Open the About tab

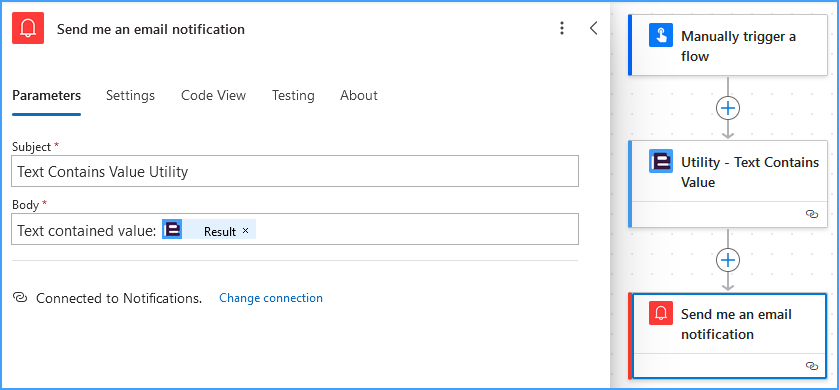coord(359,96)
